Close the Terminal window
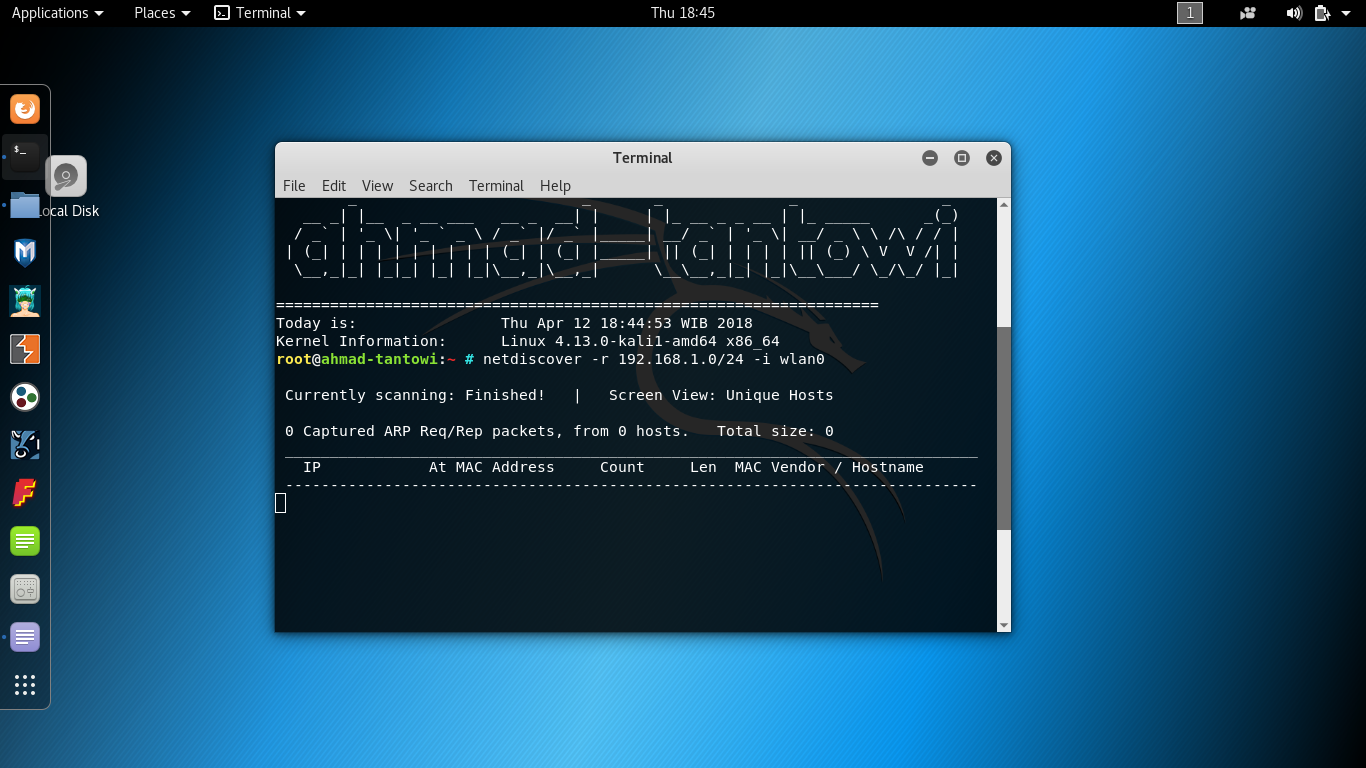 (994, 158)
